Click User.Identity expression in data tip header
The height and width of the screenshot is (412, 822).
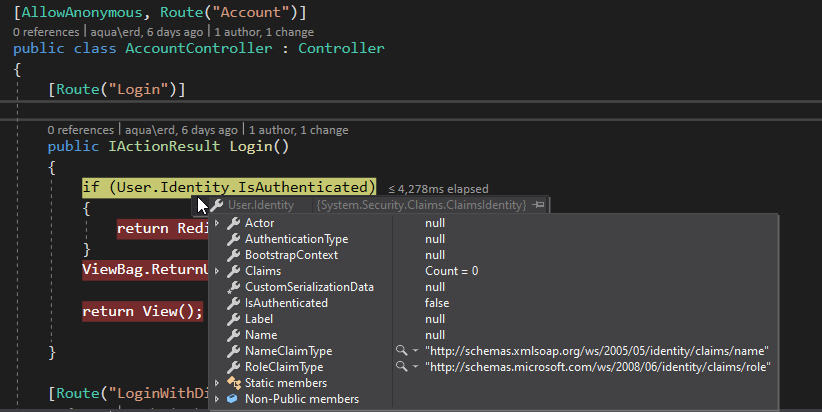(x=261, y=205)
